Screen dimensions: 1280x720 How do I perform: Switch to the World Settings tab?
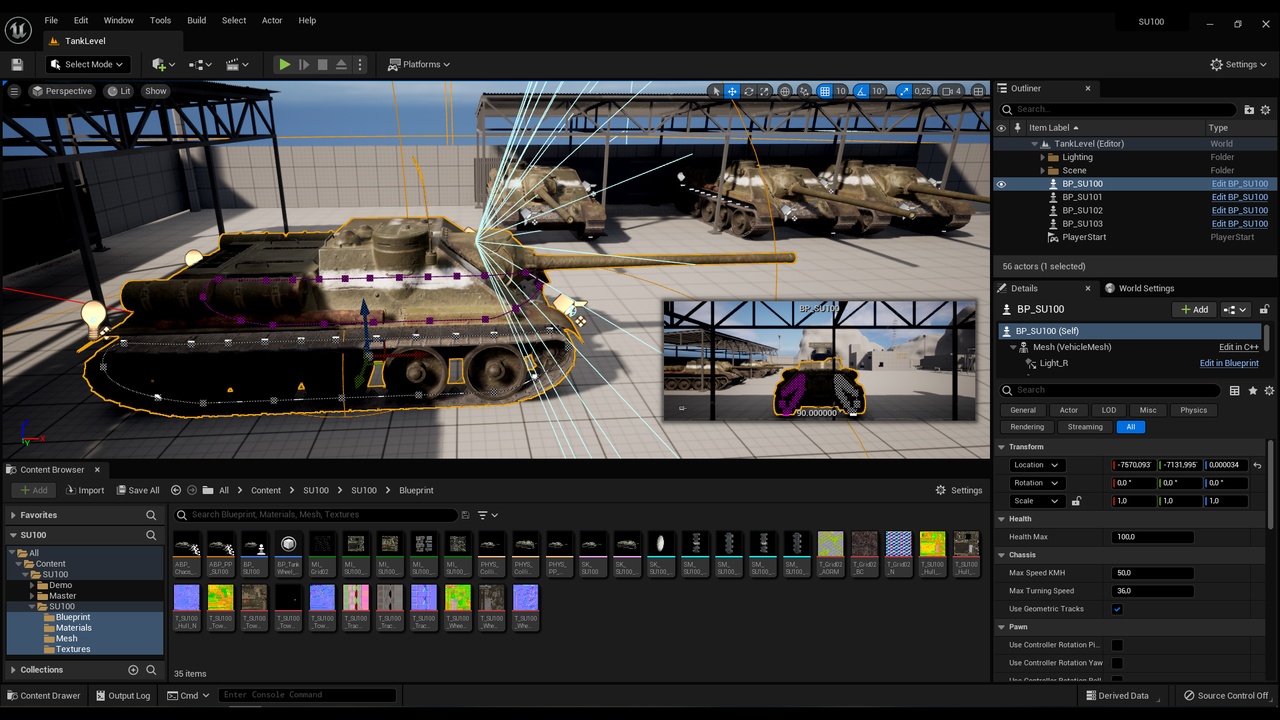click(1139, 288)
